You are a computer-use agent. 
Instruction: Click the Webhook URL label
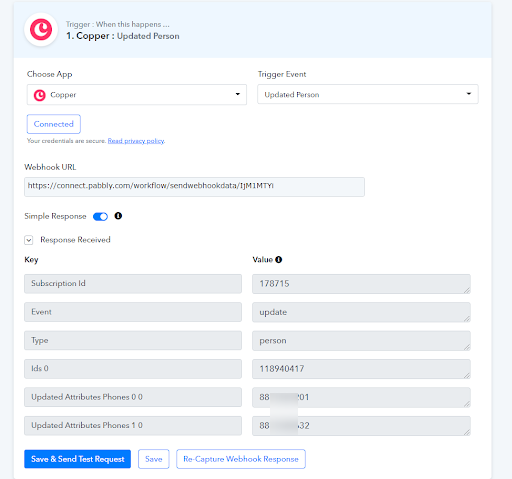[50, 167]
